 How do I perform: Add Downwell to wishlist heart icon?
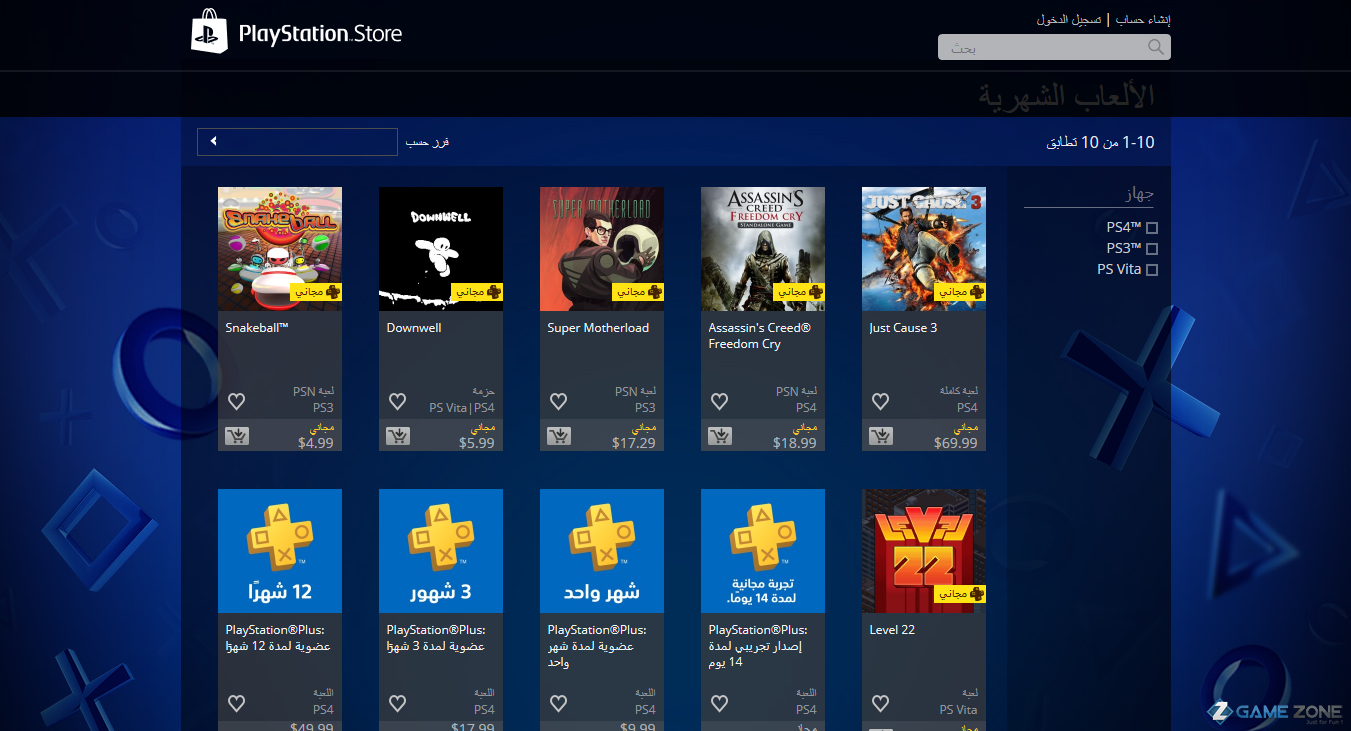coord(397,402)
